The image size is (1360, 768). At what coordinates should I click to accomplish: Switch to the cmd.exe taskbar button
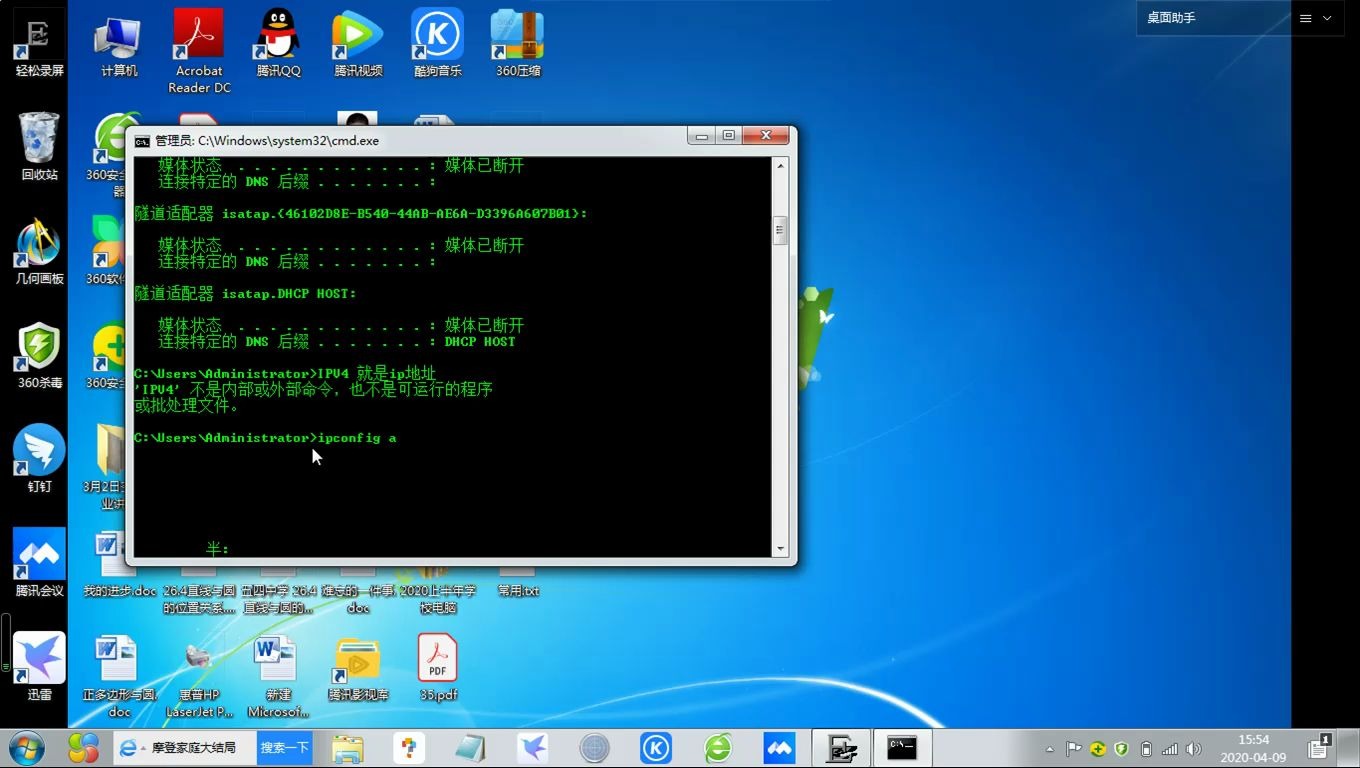(902, 748)
